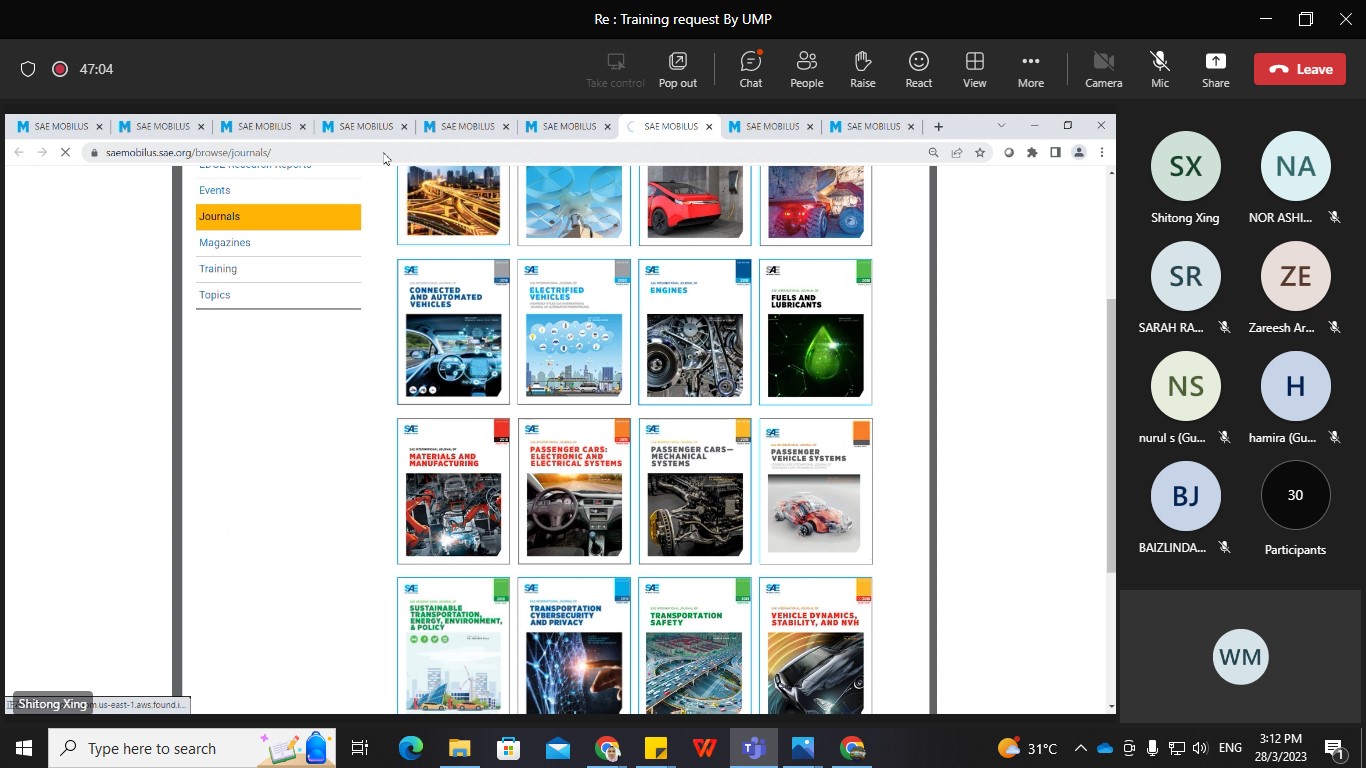
Task: Open Vehicle Dynamics Stability NVH journal
Action: [816, 645]
